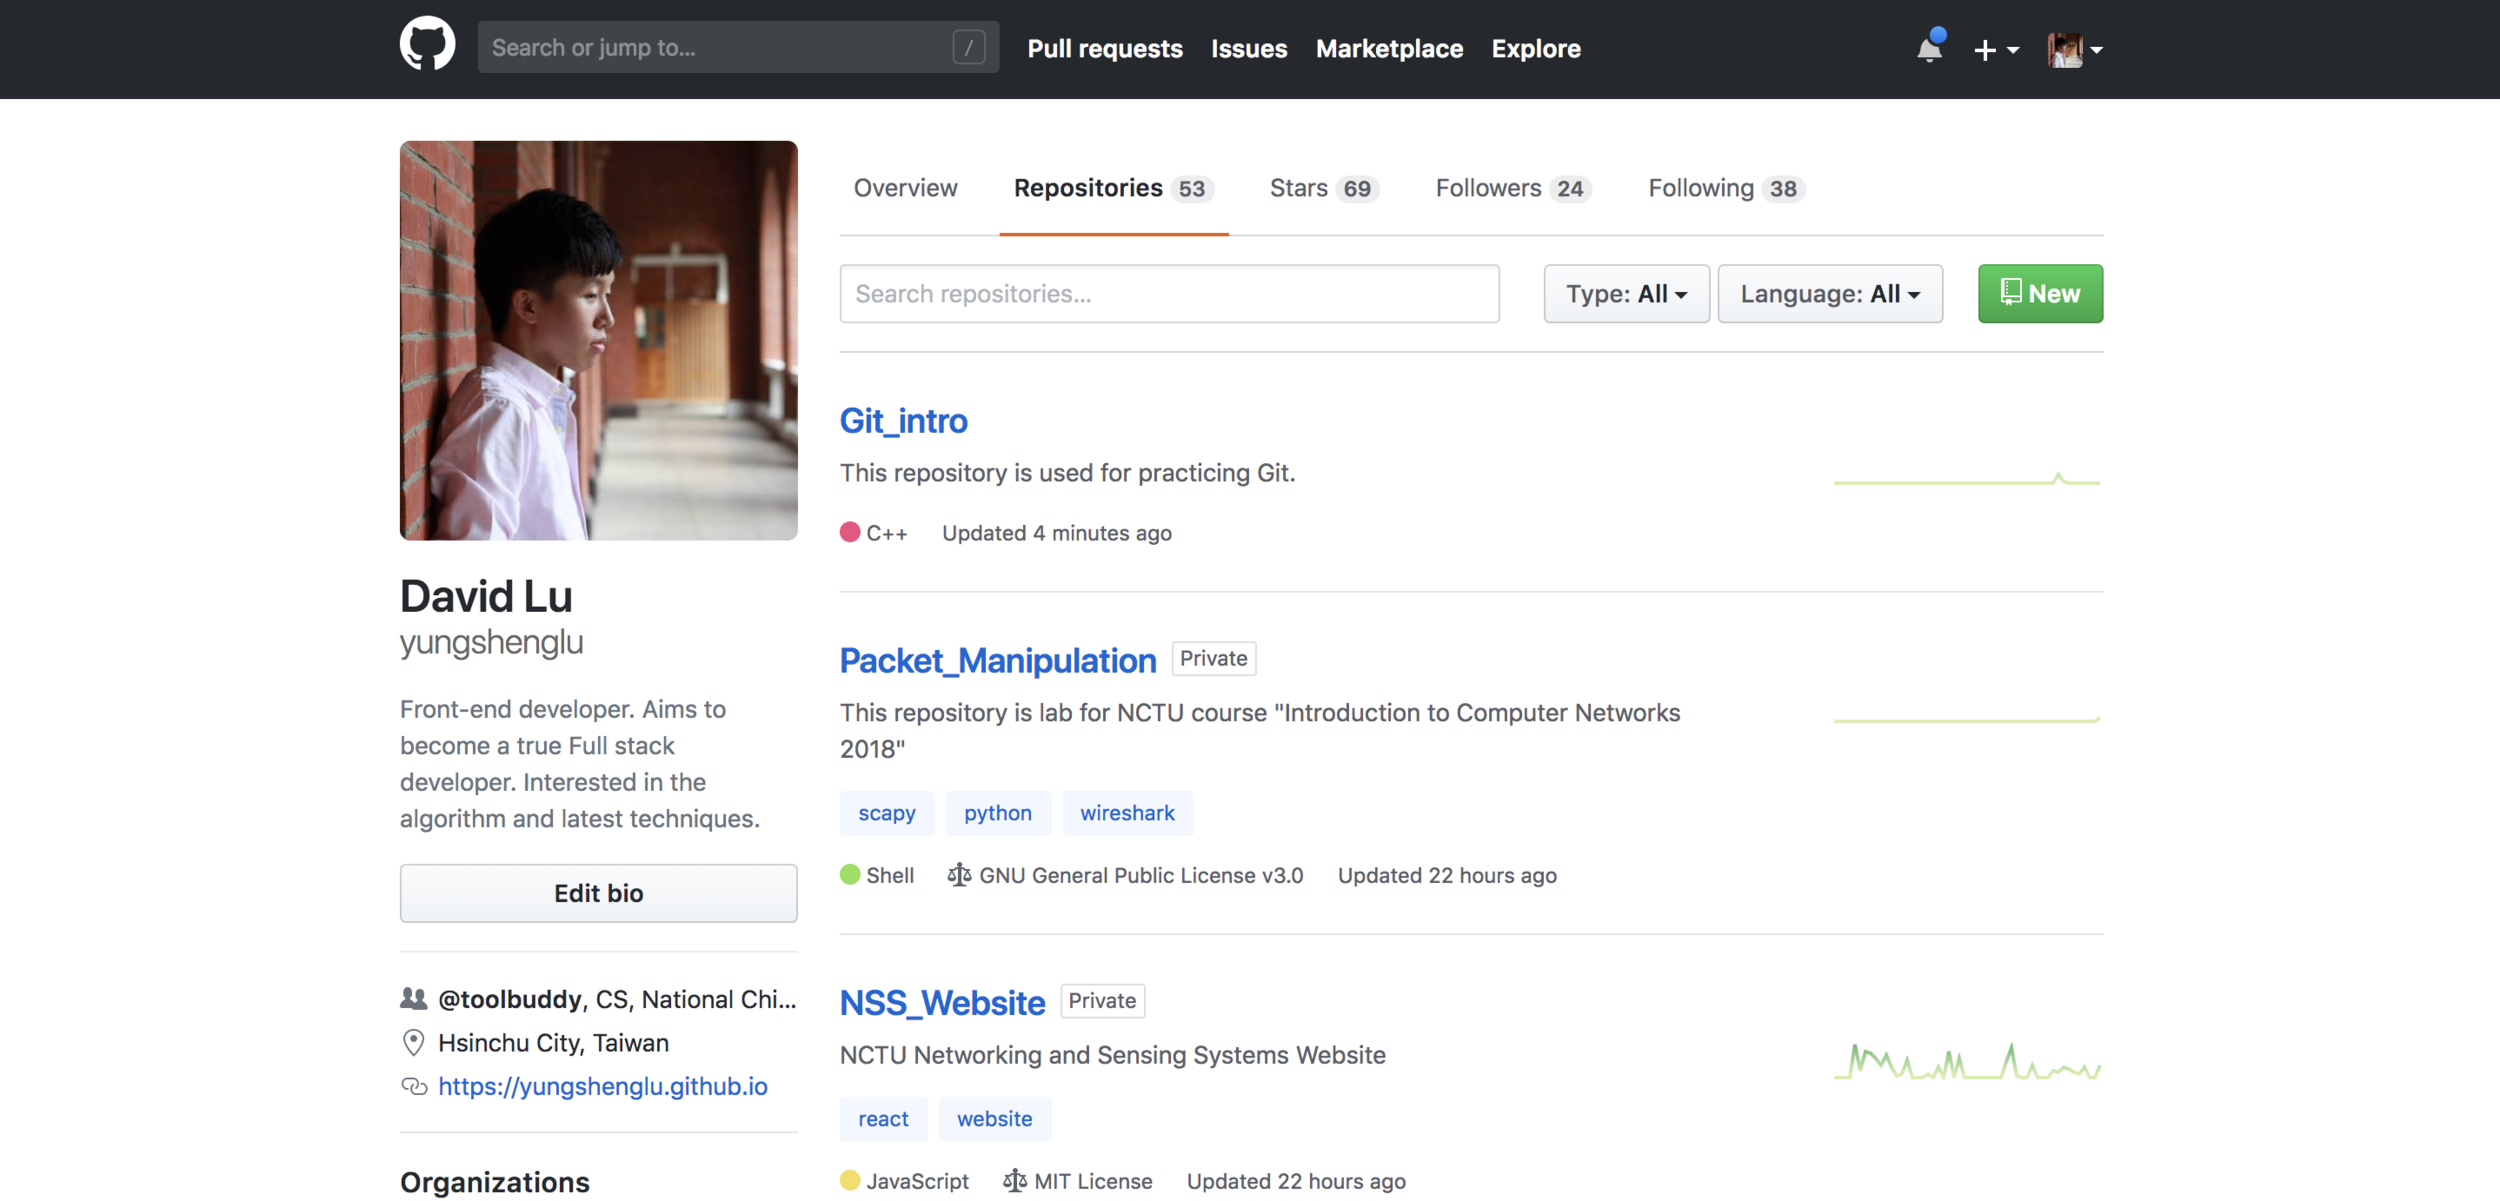Open the Language: All filter dropdown
This screenshot has width=2500, height=1201.
point(1829,294)
